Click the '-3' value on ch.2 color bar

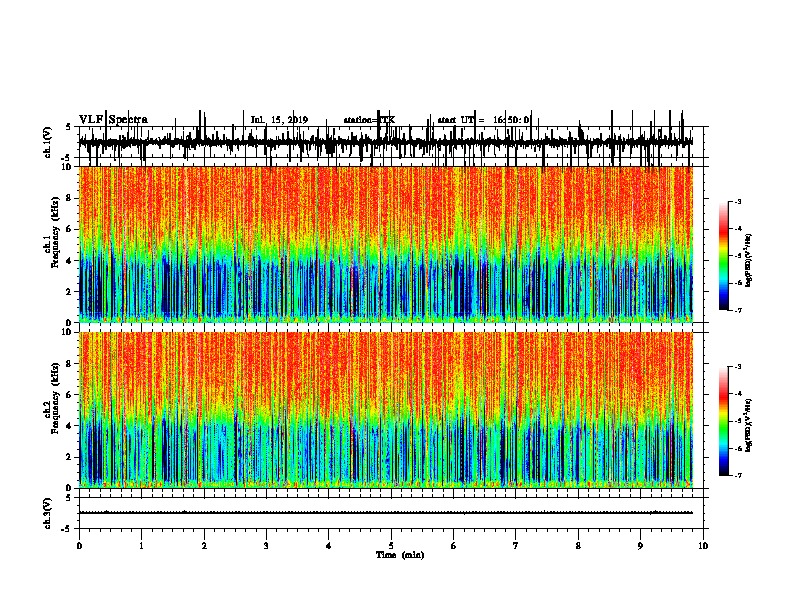(737, 367)
